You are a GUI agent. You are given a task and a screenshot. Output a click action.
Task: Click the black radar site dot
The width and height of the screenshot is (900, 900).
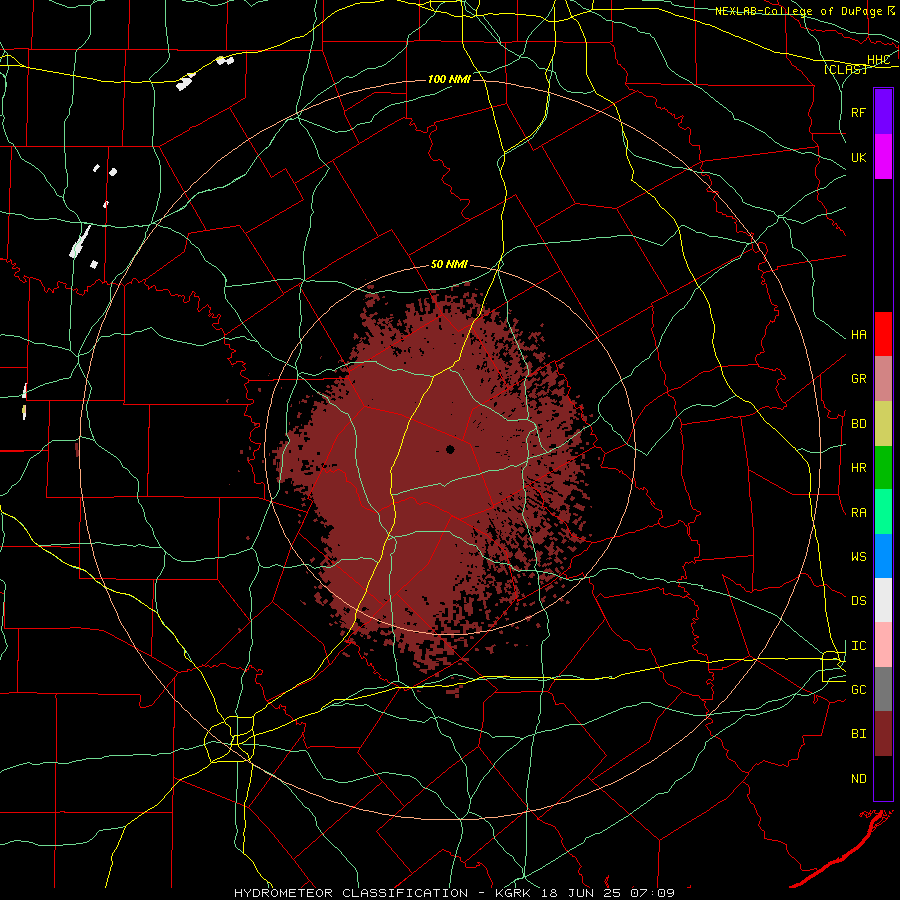tap(450, 449)
